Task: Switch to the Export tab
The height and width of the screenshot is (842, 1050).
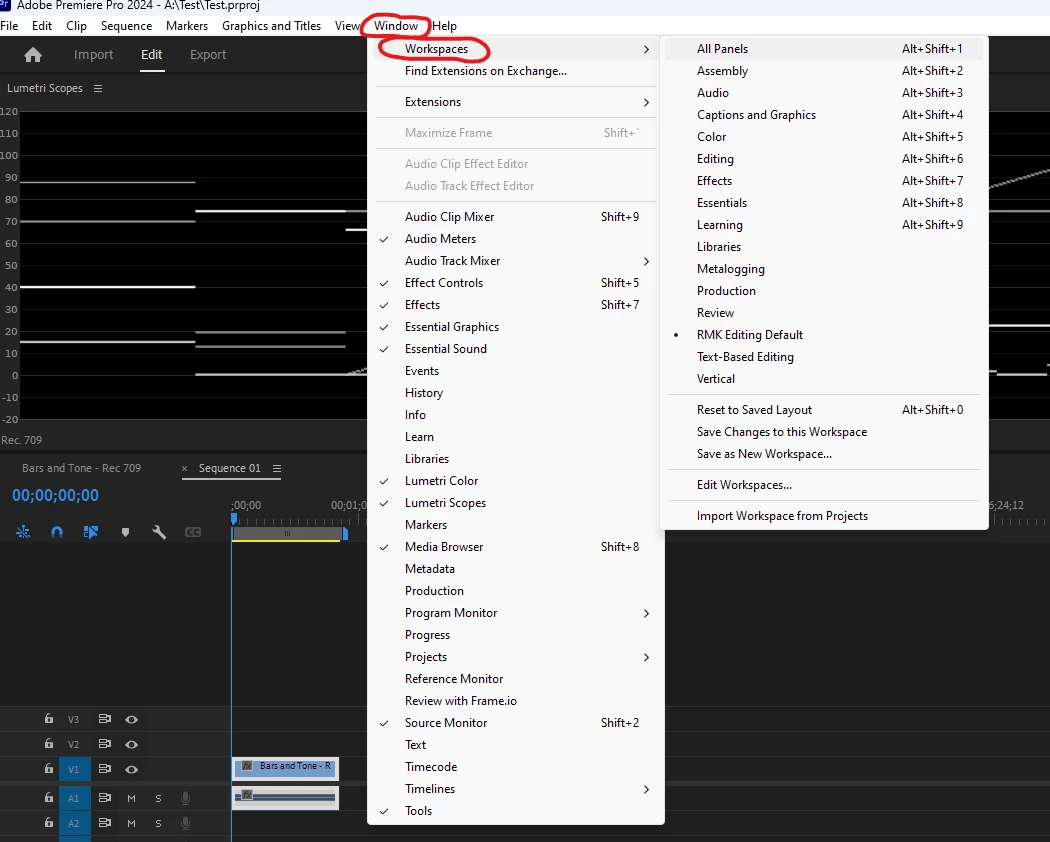Action: [208, 55]
